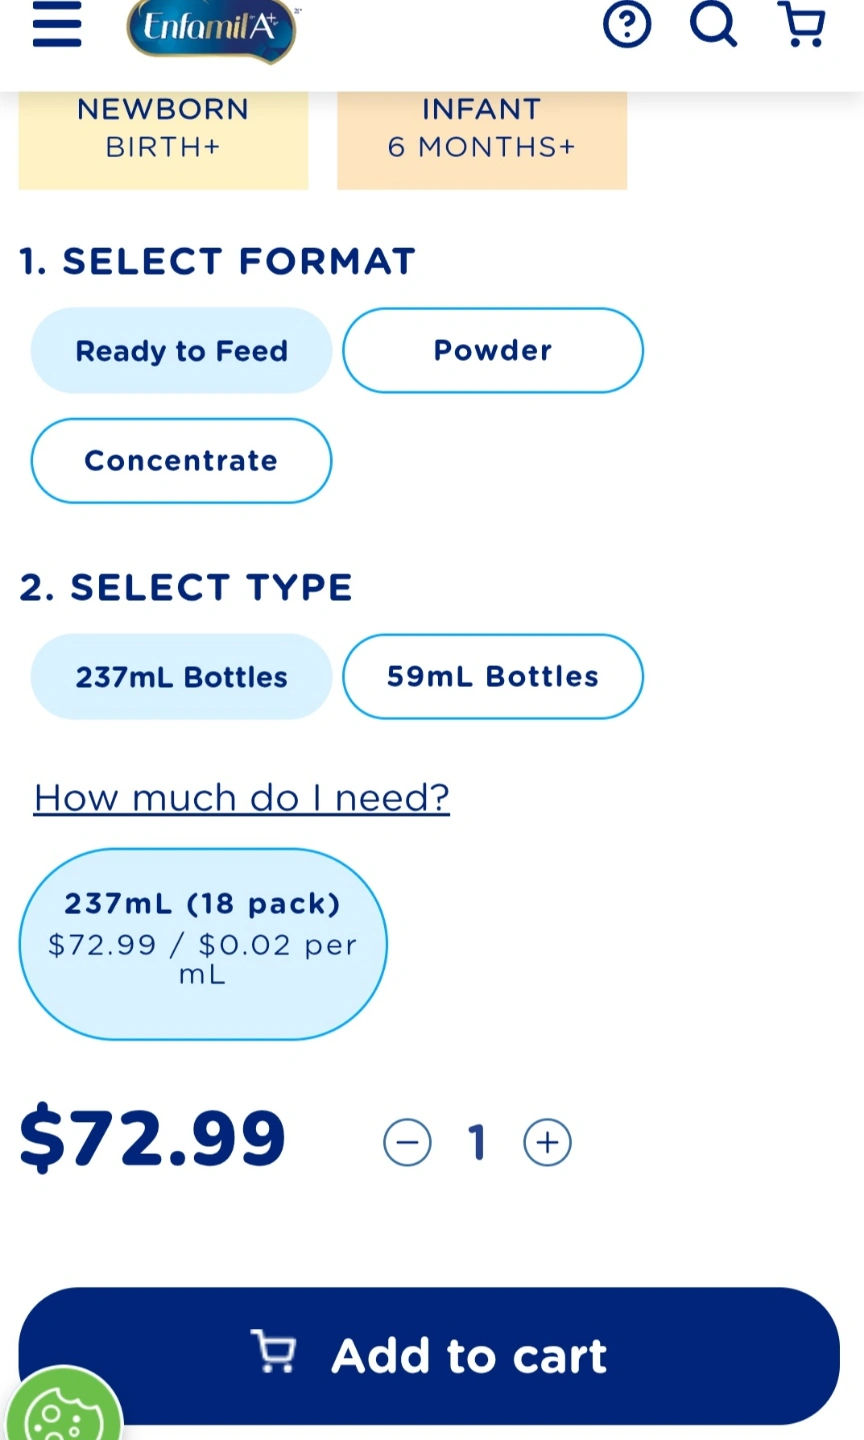864x1440 pixels.
Task: Open the shopping cart icon
Action: (x=801, y=25)
